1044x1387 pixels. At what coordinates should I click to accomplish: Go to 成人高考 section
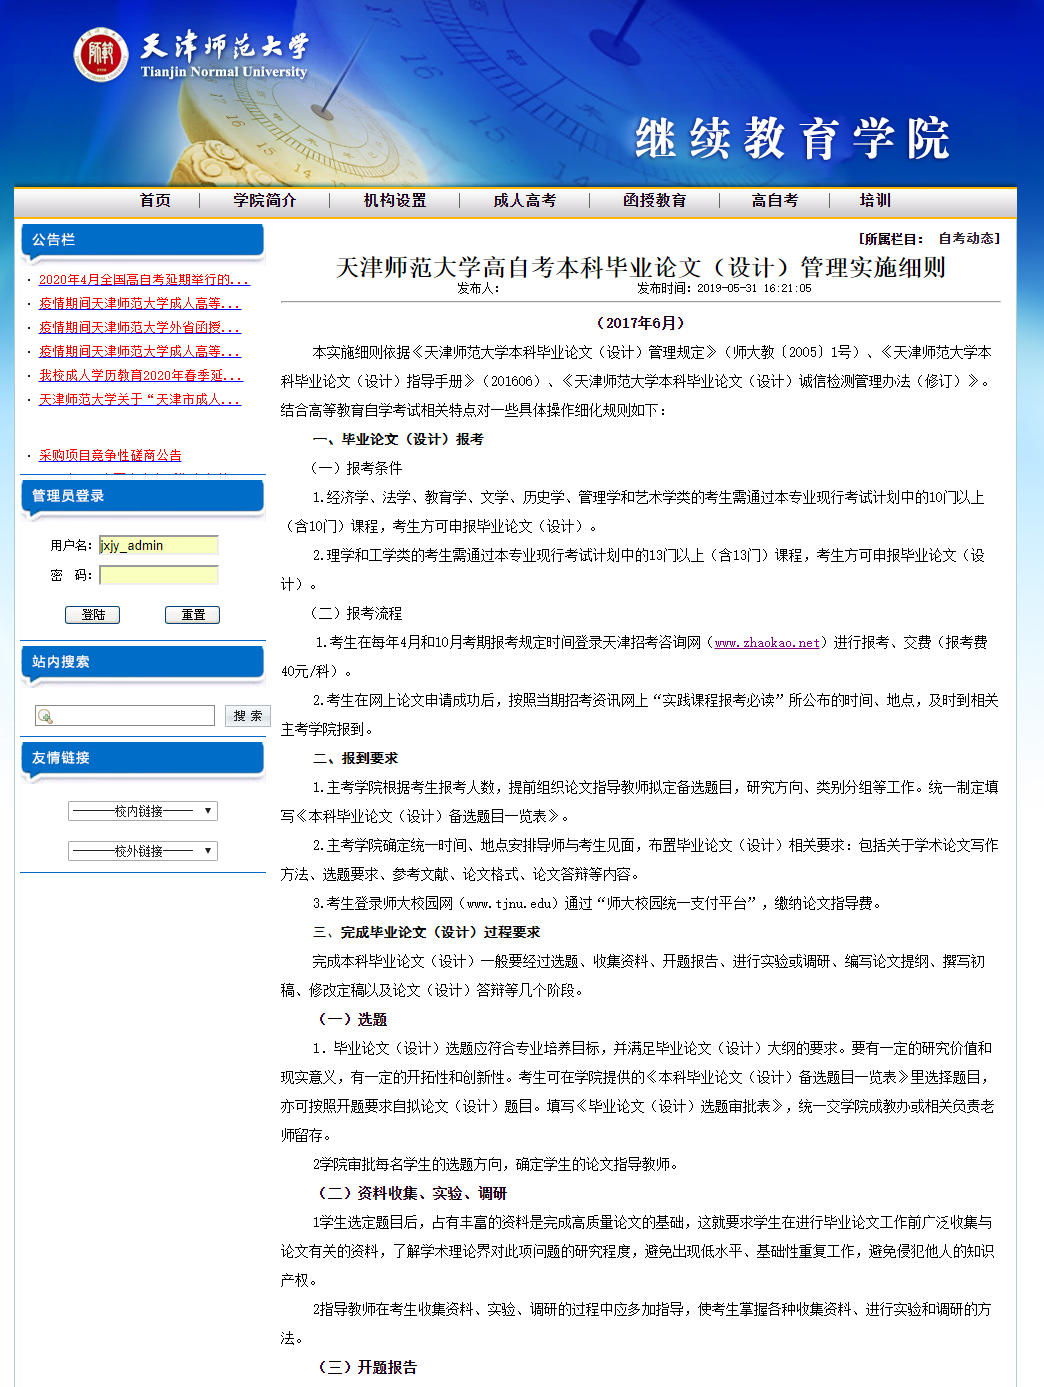pyautogui.click(x=525, y=200)
